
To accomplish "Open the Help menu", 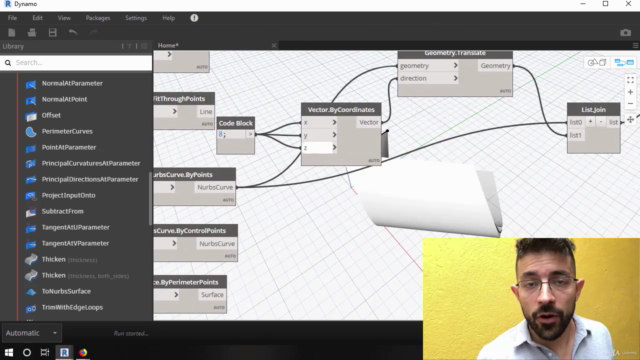I will coord(169,18).
